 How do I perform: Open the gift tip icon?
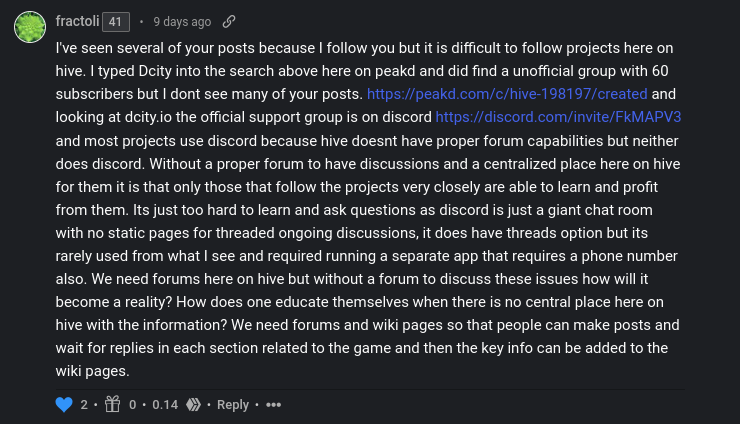pos(112,404)
